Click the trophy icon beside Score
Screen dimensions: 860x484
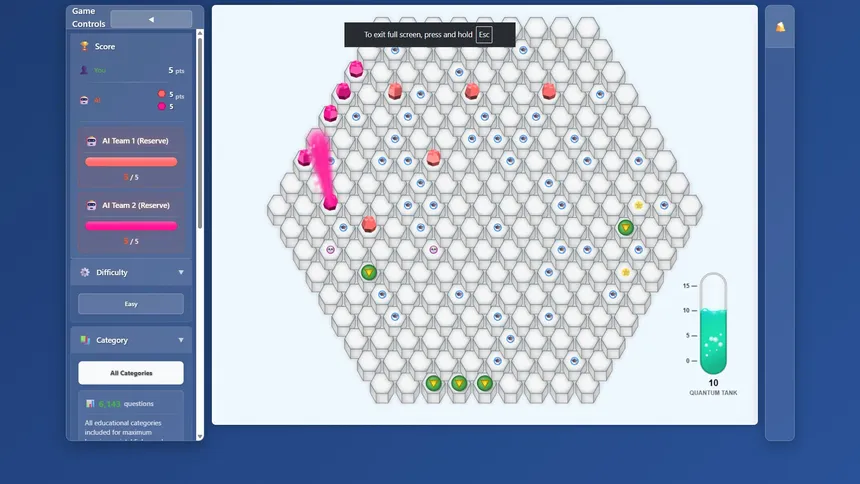[84, 46]
